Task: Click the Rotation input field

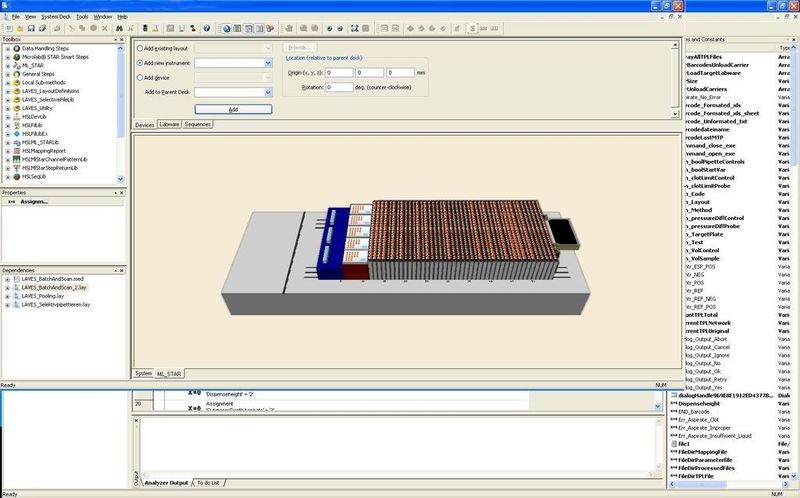Action: (339, 87)
